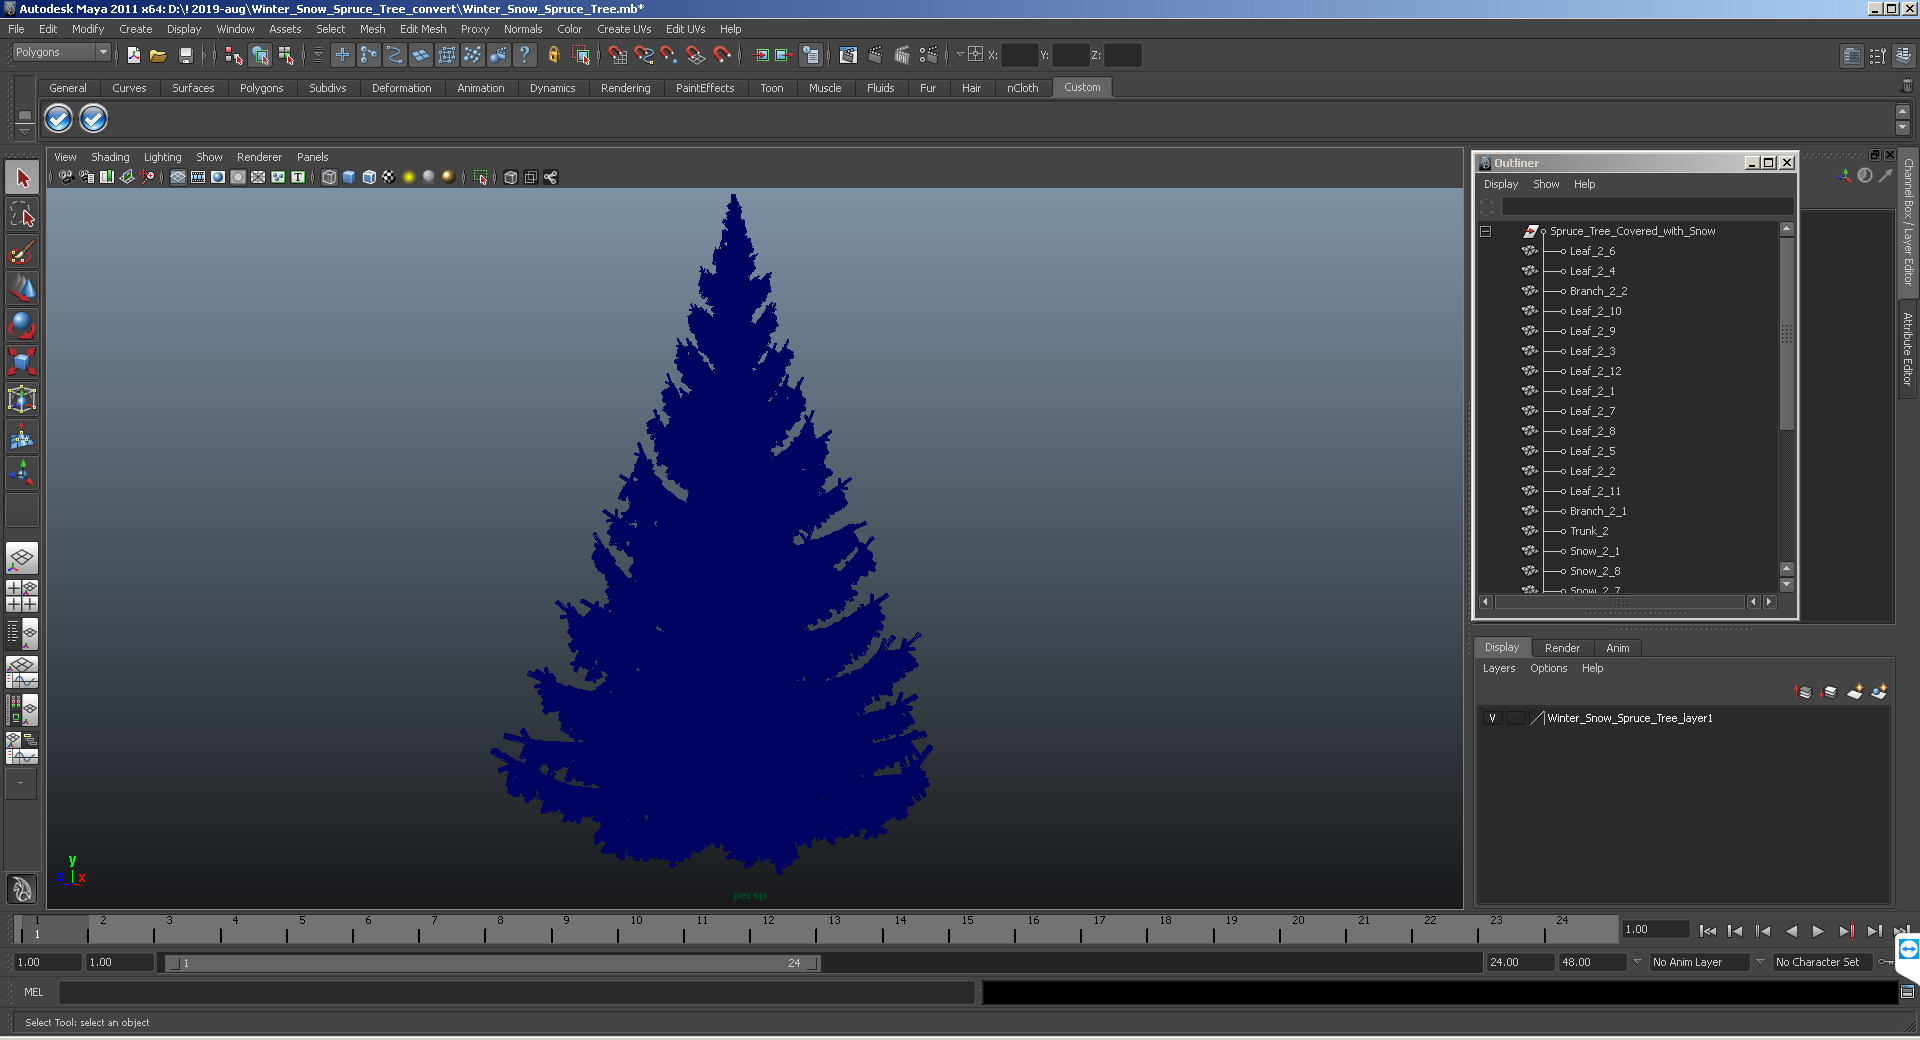Toggle the layer display type box next to V
The height and width of the screenshot is (1040, 1920).
pyautogui.click(x=1516, y=718)
